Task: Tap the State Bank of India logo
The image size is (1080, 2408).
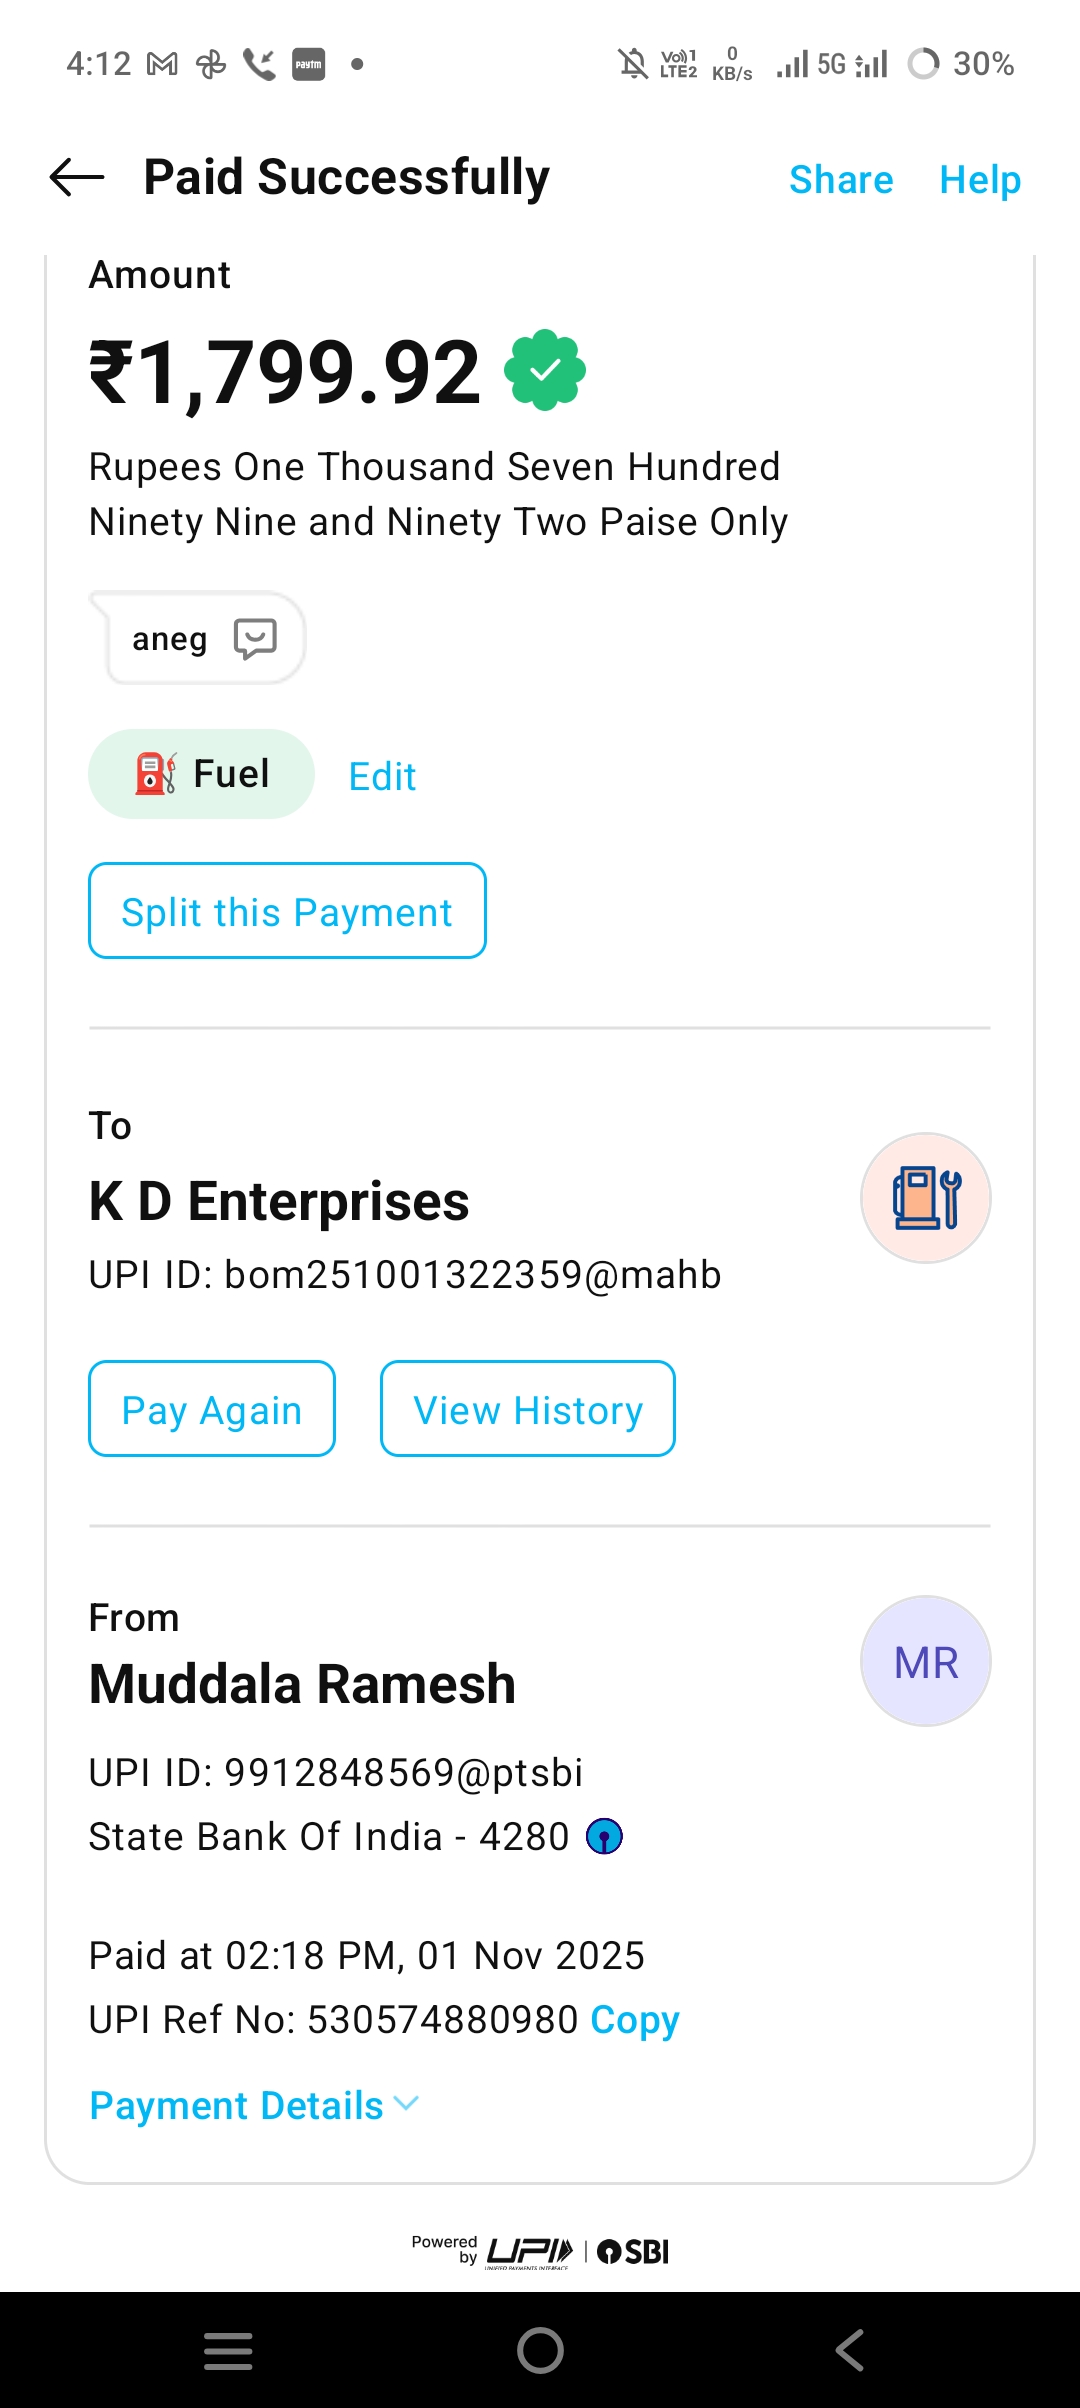Action: [604, 1836]
